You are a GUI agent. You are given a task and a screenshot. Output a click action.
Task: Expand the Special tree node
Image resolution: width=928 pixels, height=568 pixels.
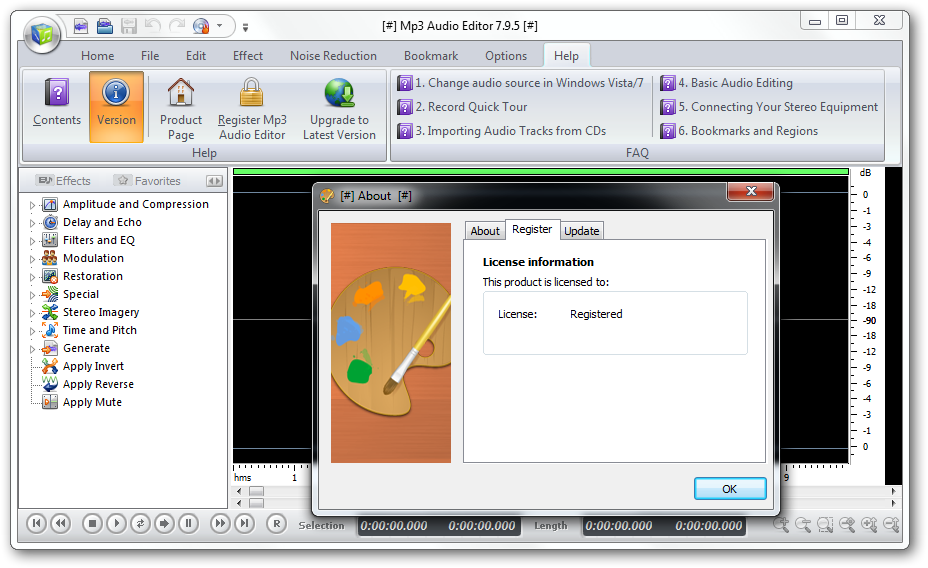(x=33, y=295)
